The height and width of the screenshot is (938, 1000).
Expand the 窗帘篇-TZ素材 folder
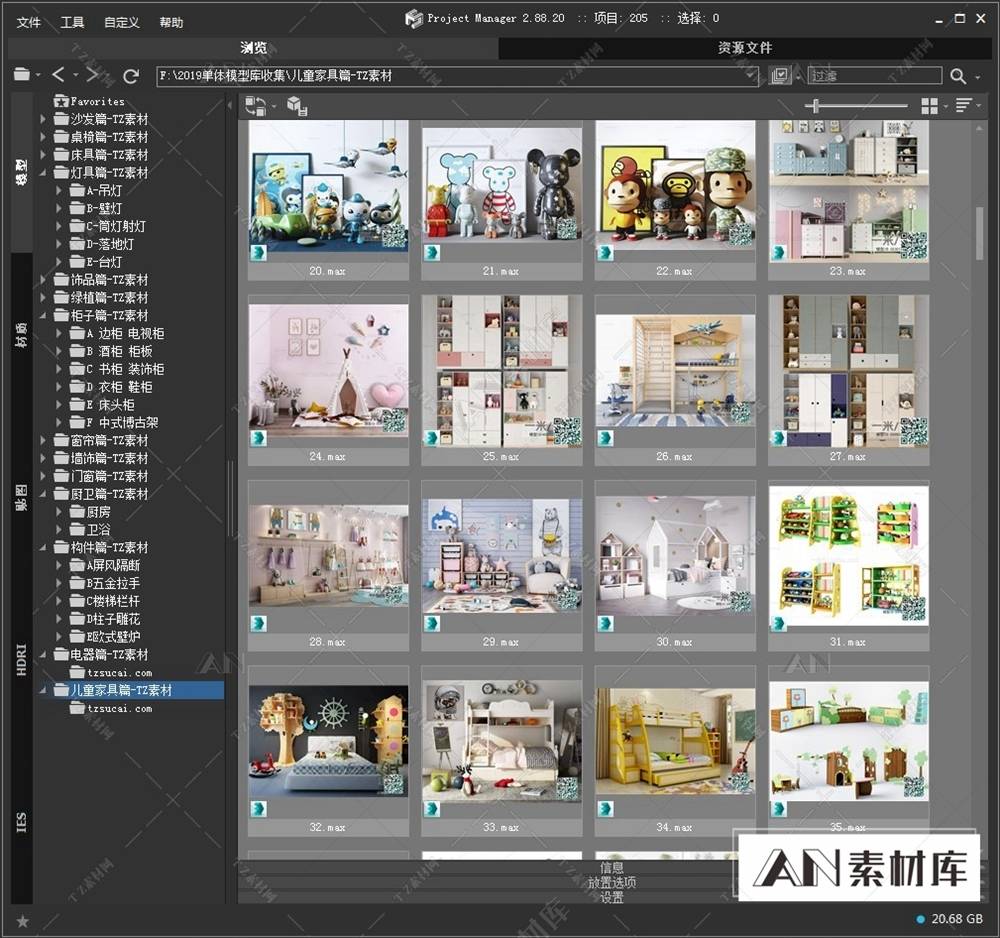tap(43, 440)
